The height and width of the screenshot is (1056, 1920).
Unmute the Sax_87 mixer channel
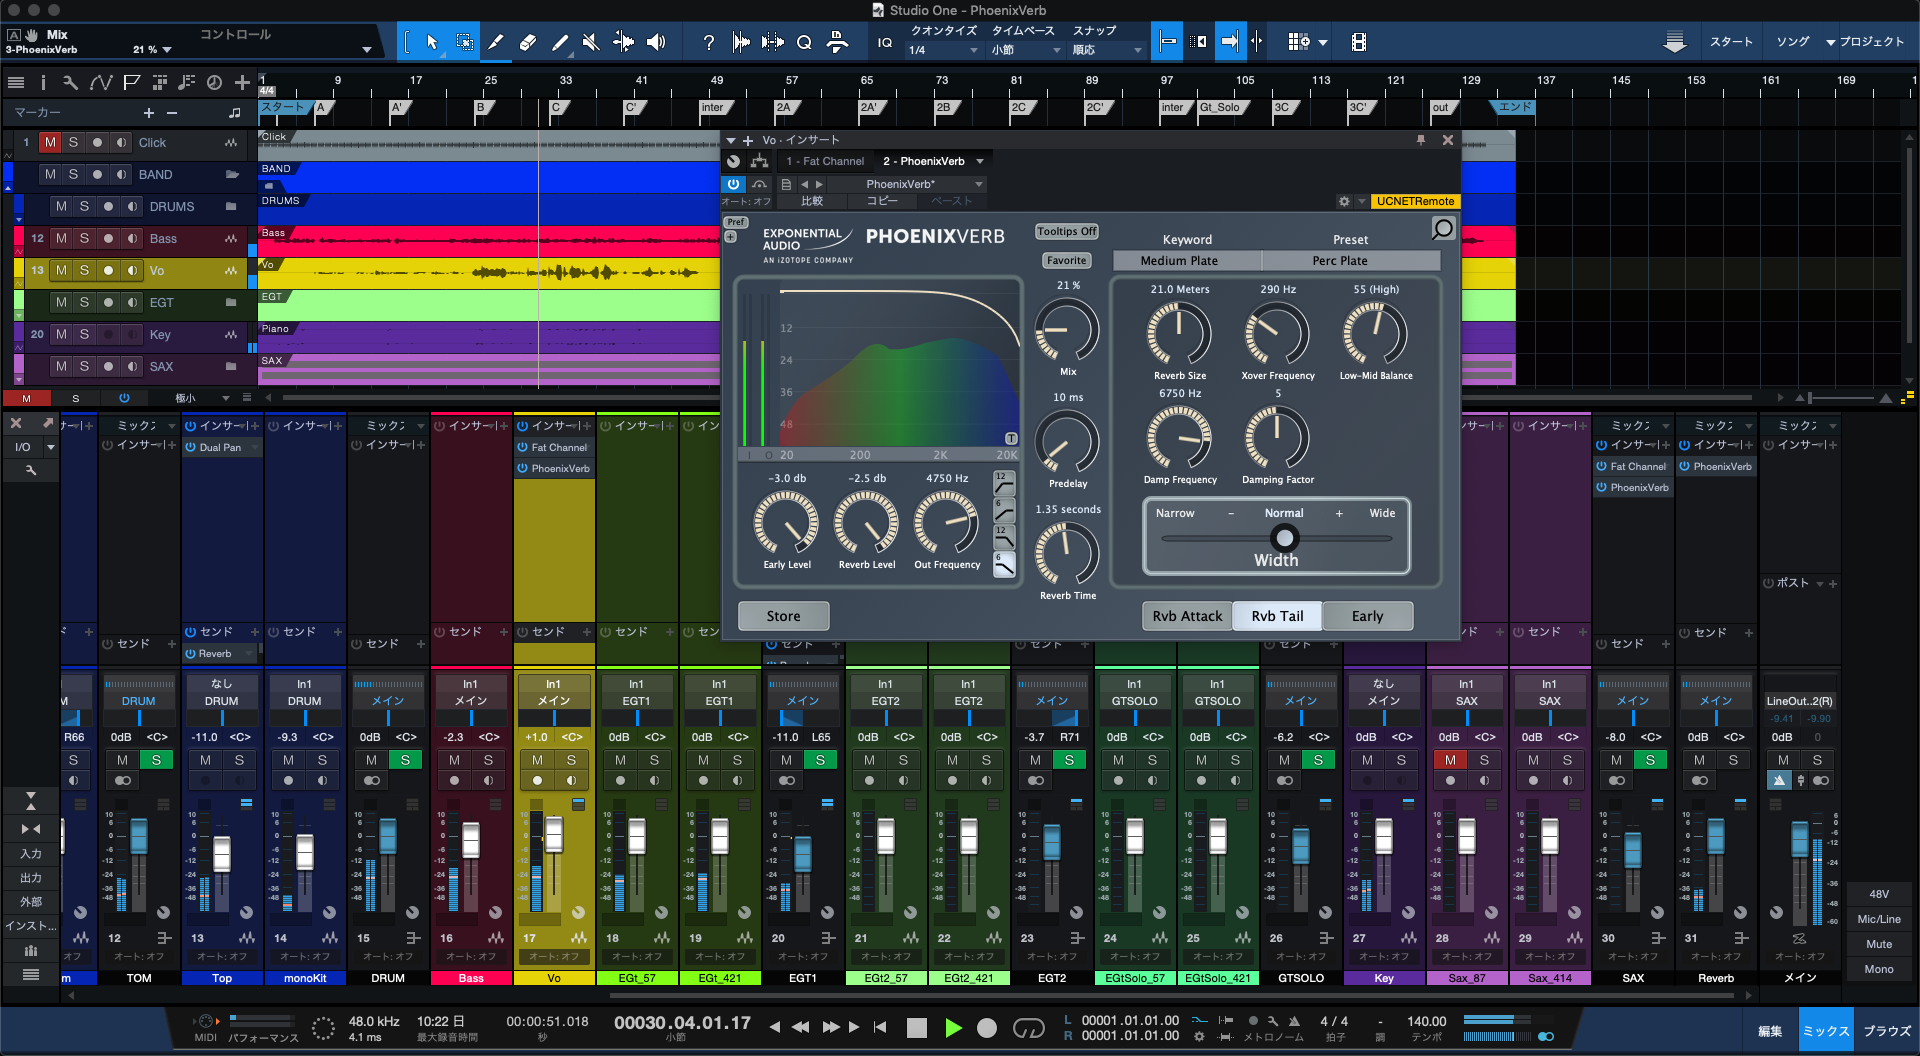coord(1450,760)
